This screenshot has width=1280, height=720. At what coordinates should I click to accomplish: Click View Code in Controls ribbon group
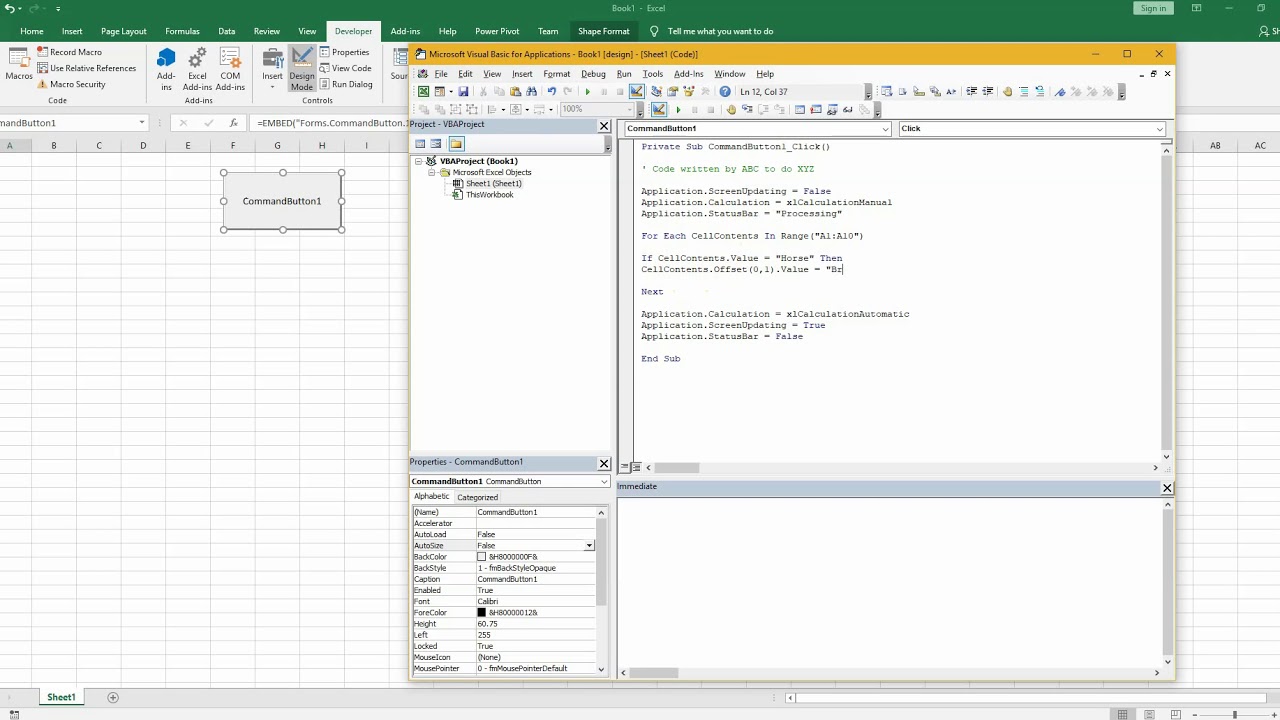pyautogui.click(x=345, y=68)
